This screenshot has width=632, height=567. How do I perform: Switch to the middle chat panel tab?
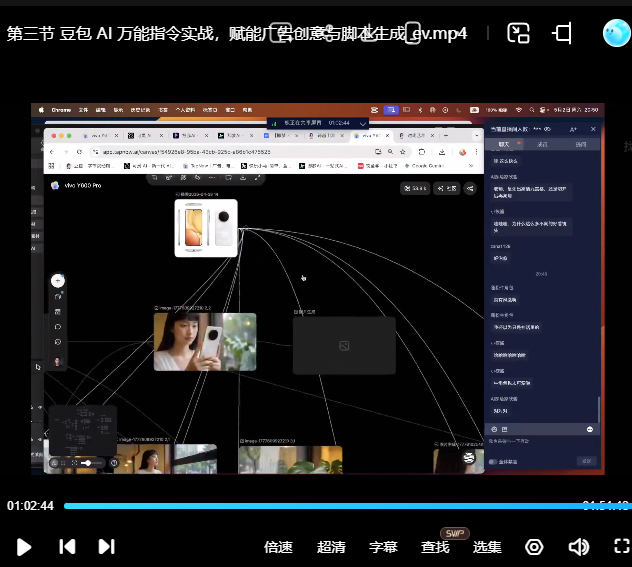[542, 144]
